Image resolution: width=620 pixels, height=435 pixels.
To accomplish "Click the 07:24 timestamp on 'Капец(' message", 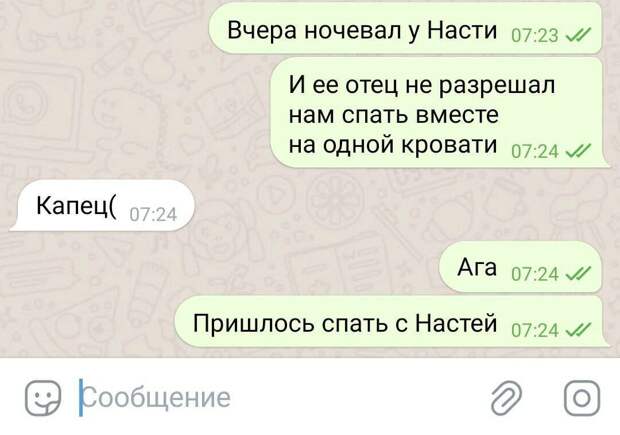I will (x=153, y=215).
